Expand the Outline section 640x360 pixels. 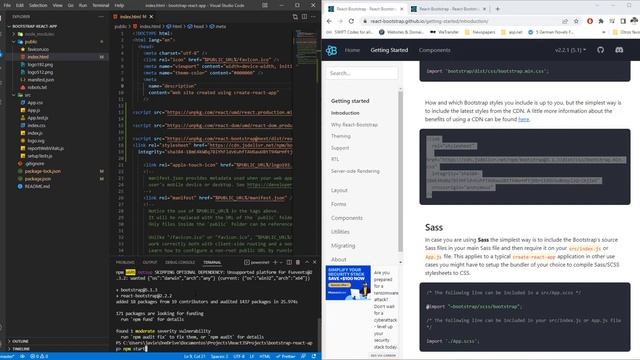pos(20,341)
